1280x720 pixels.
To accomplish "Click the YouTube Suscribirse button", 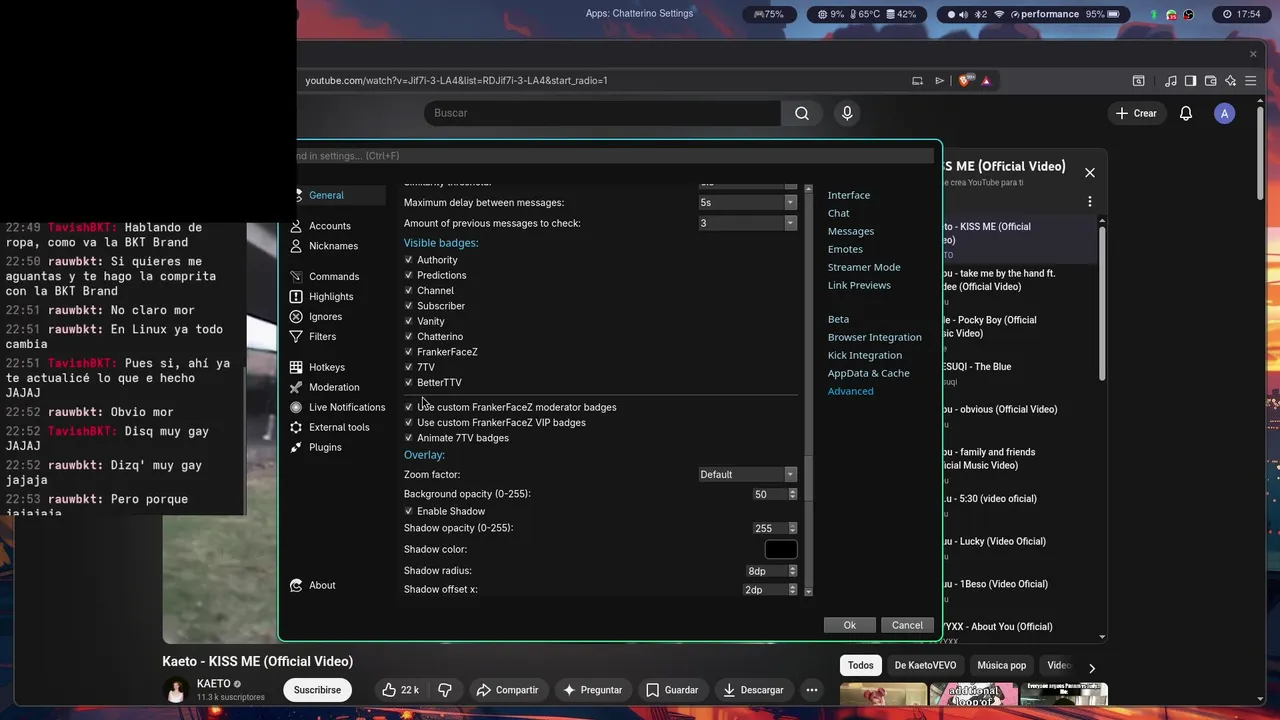I will (x=317, y=690).
